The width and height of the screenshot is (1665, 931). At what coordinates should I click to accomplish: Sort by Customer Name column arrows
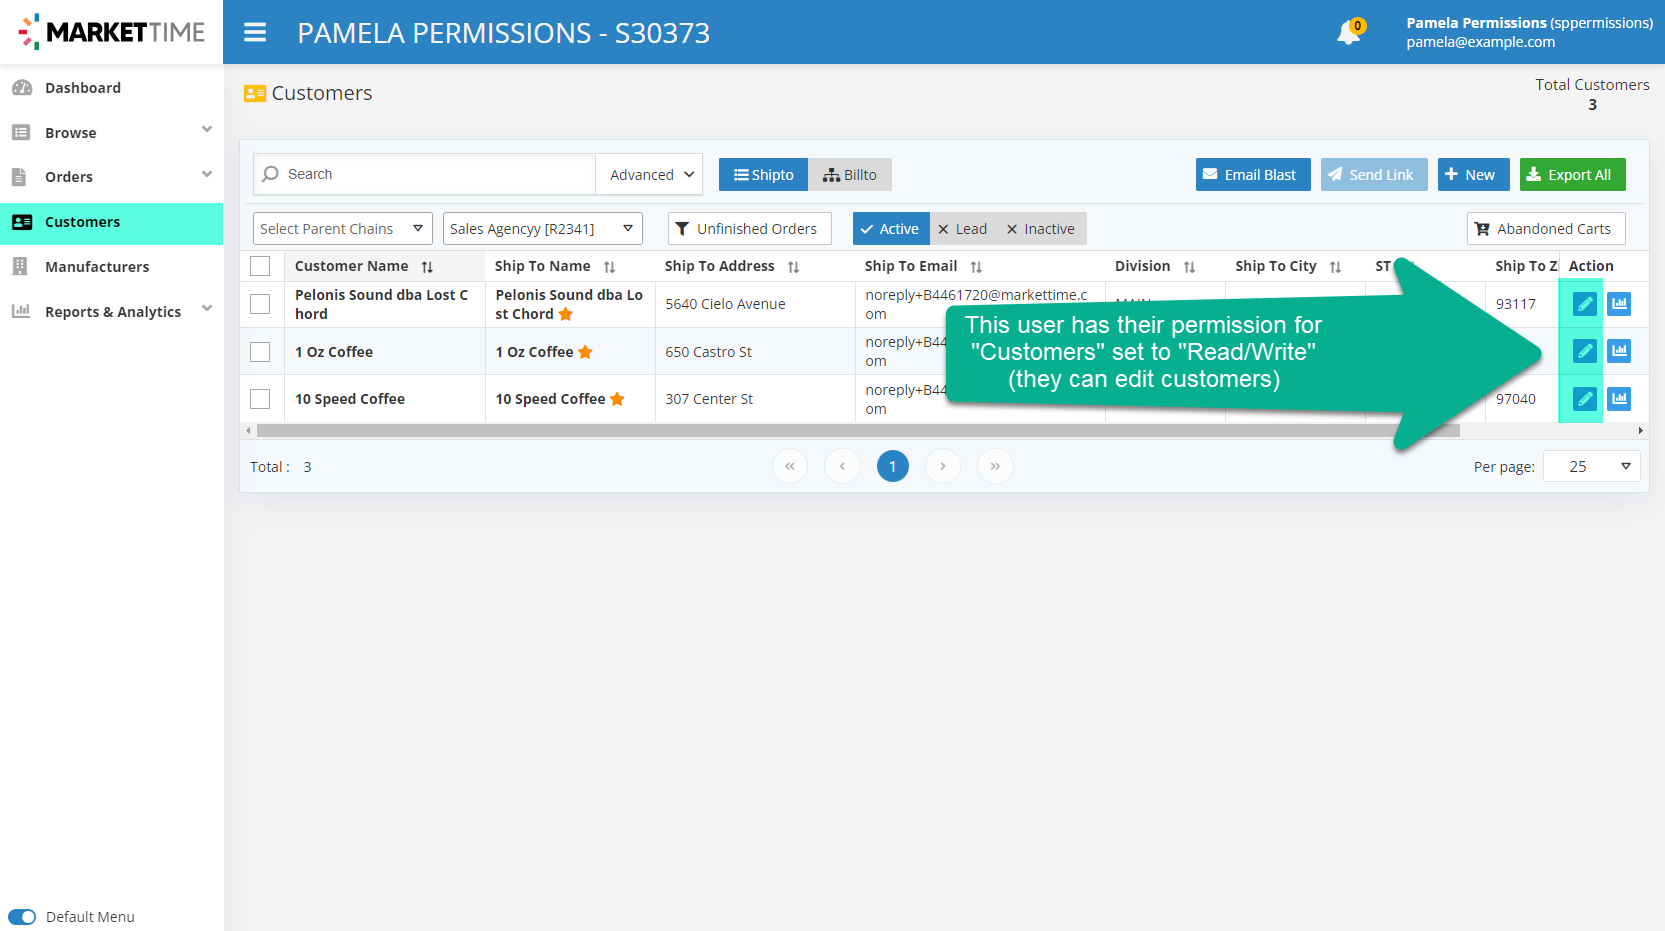427,267
